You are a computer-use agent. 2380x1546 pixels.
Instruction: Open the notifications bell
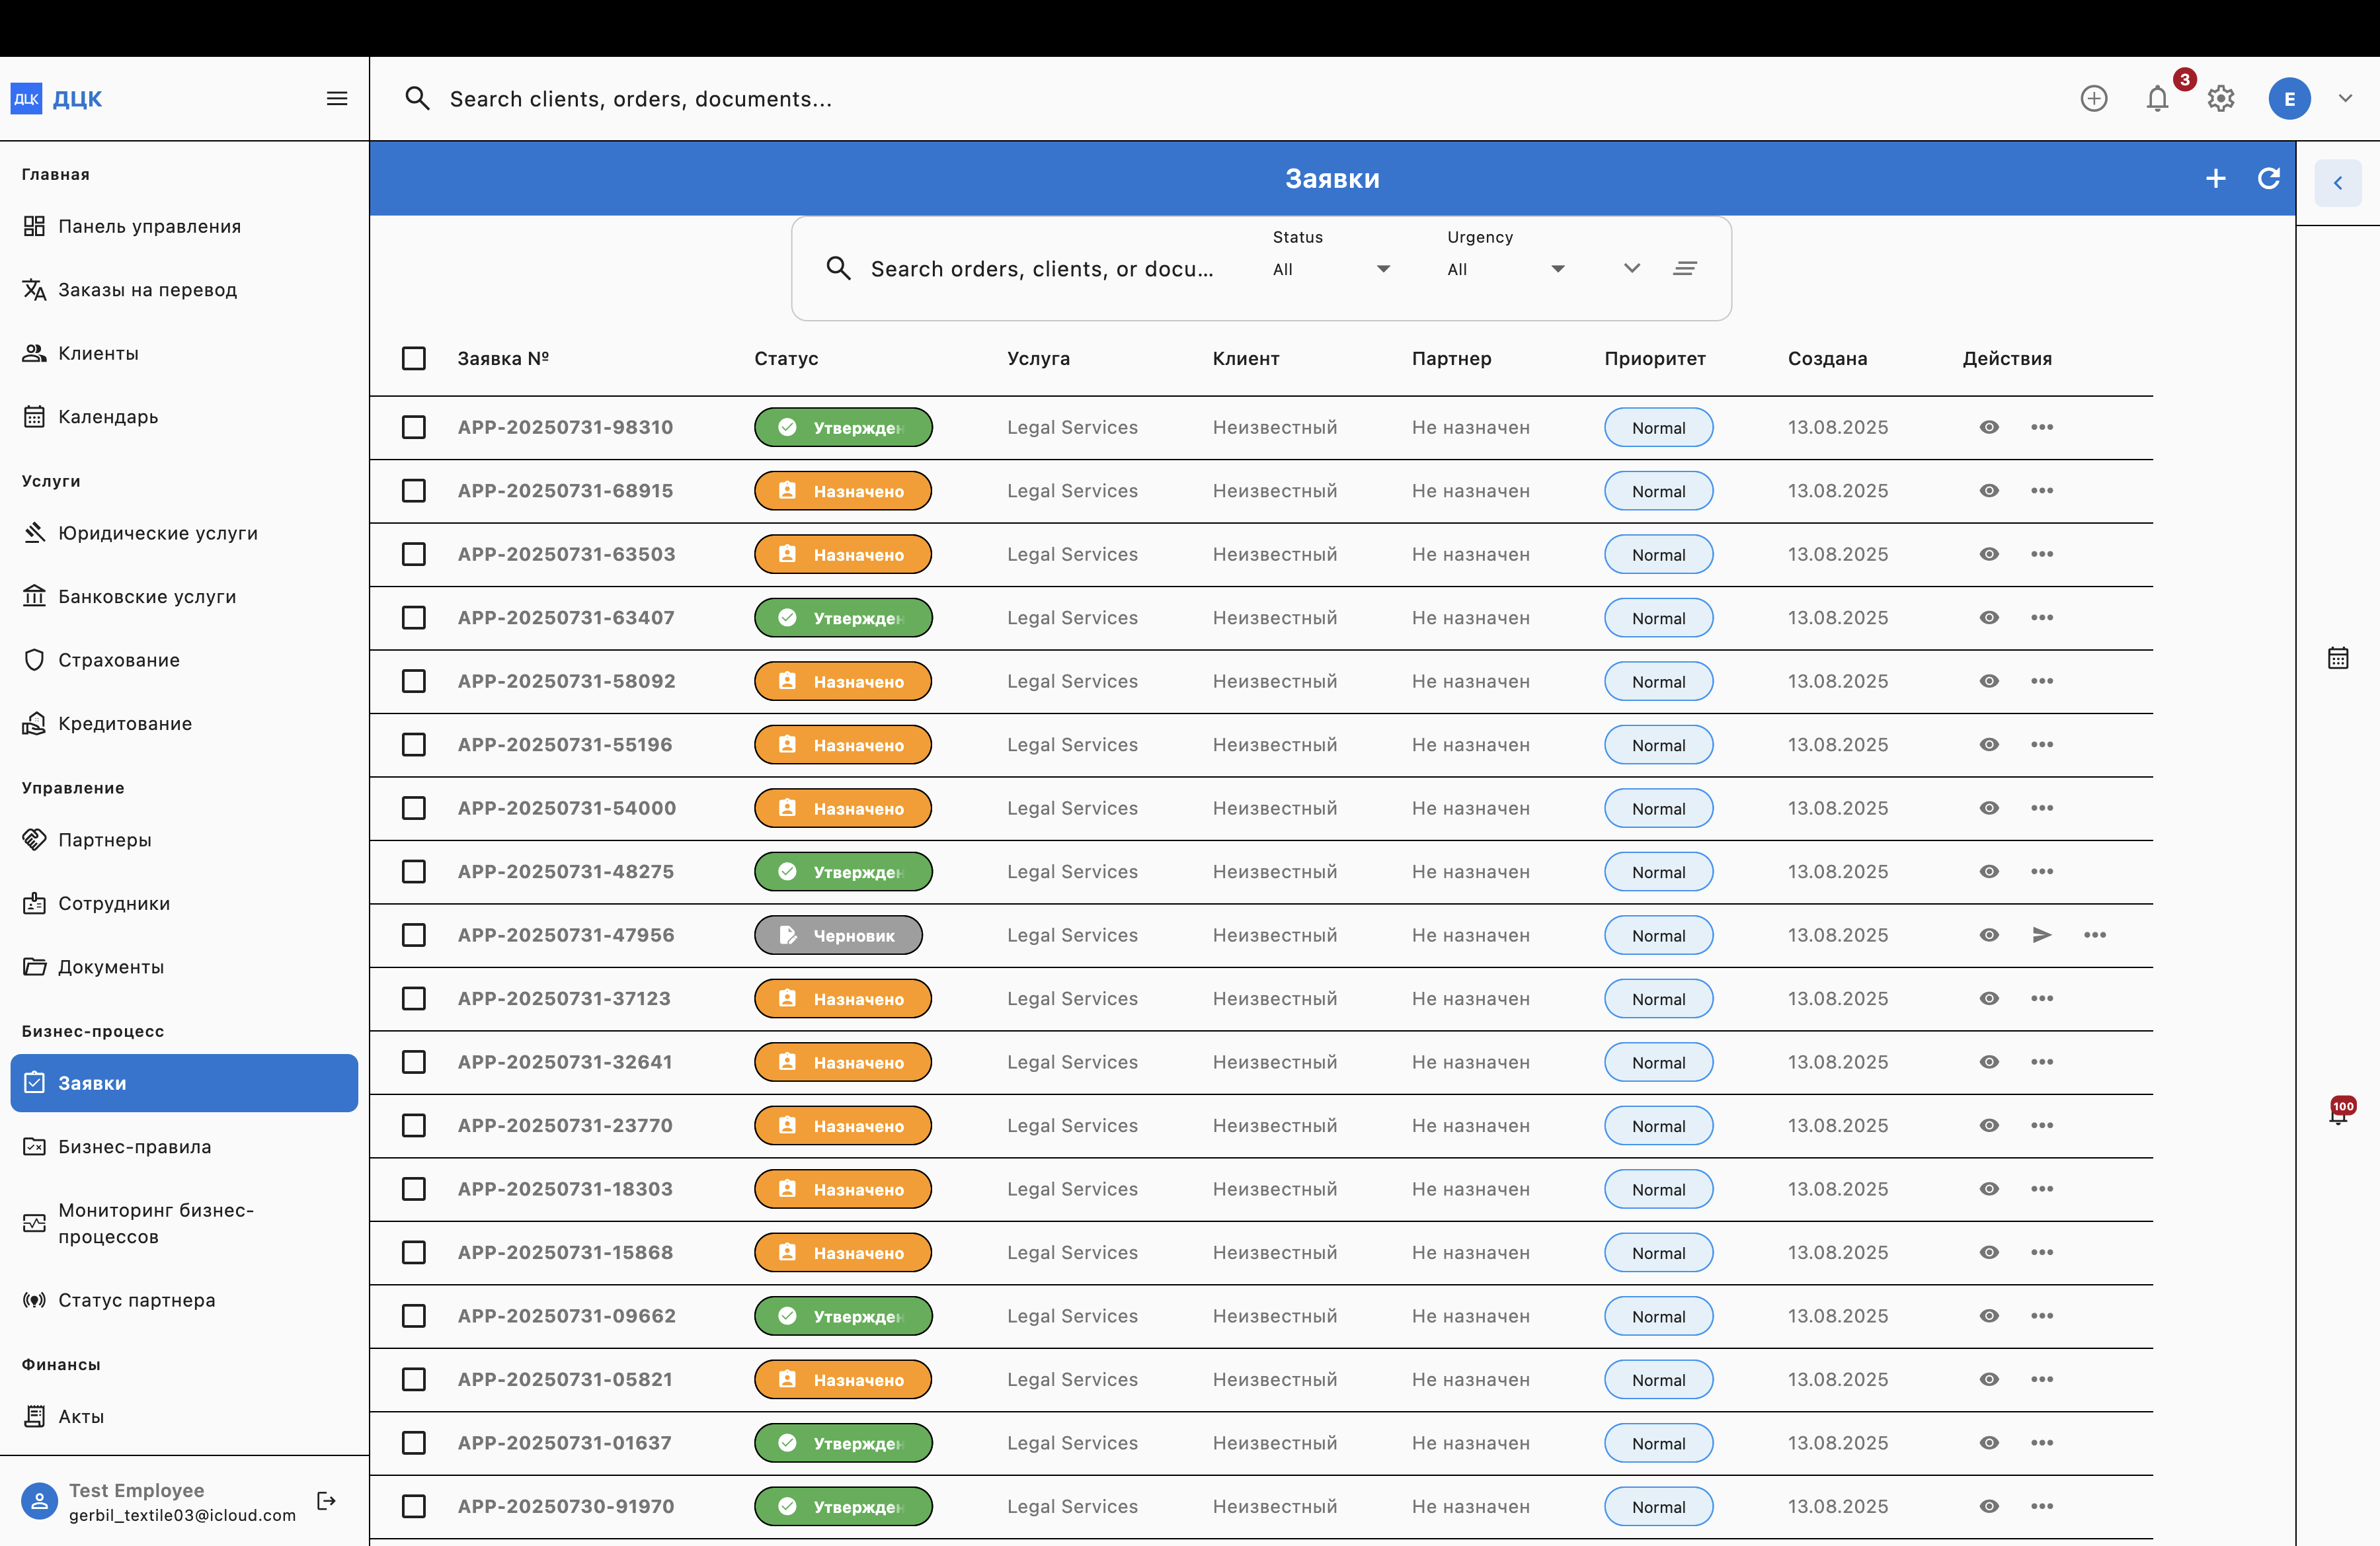2157,98
